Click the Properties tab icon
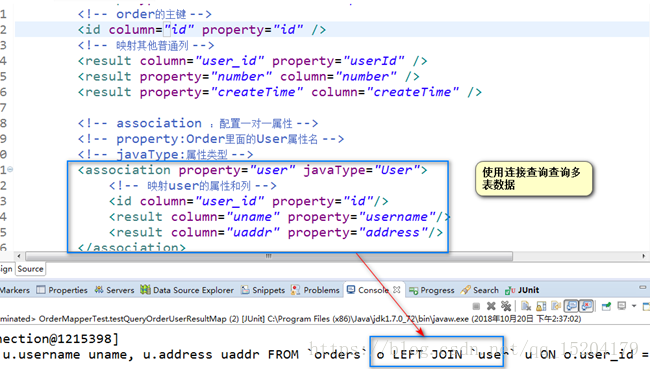 click(41, 290)
